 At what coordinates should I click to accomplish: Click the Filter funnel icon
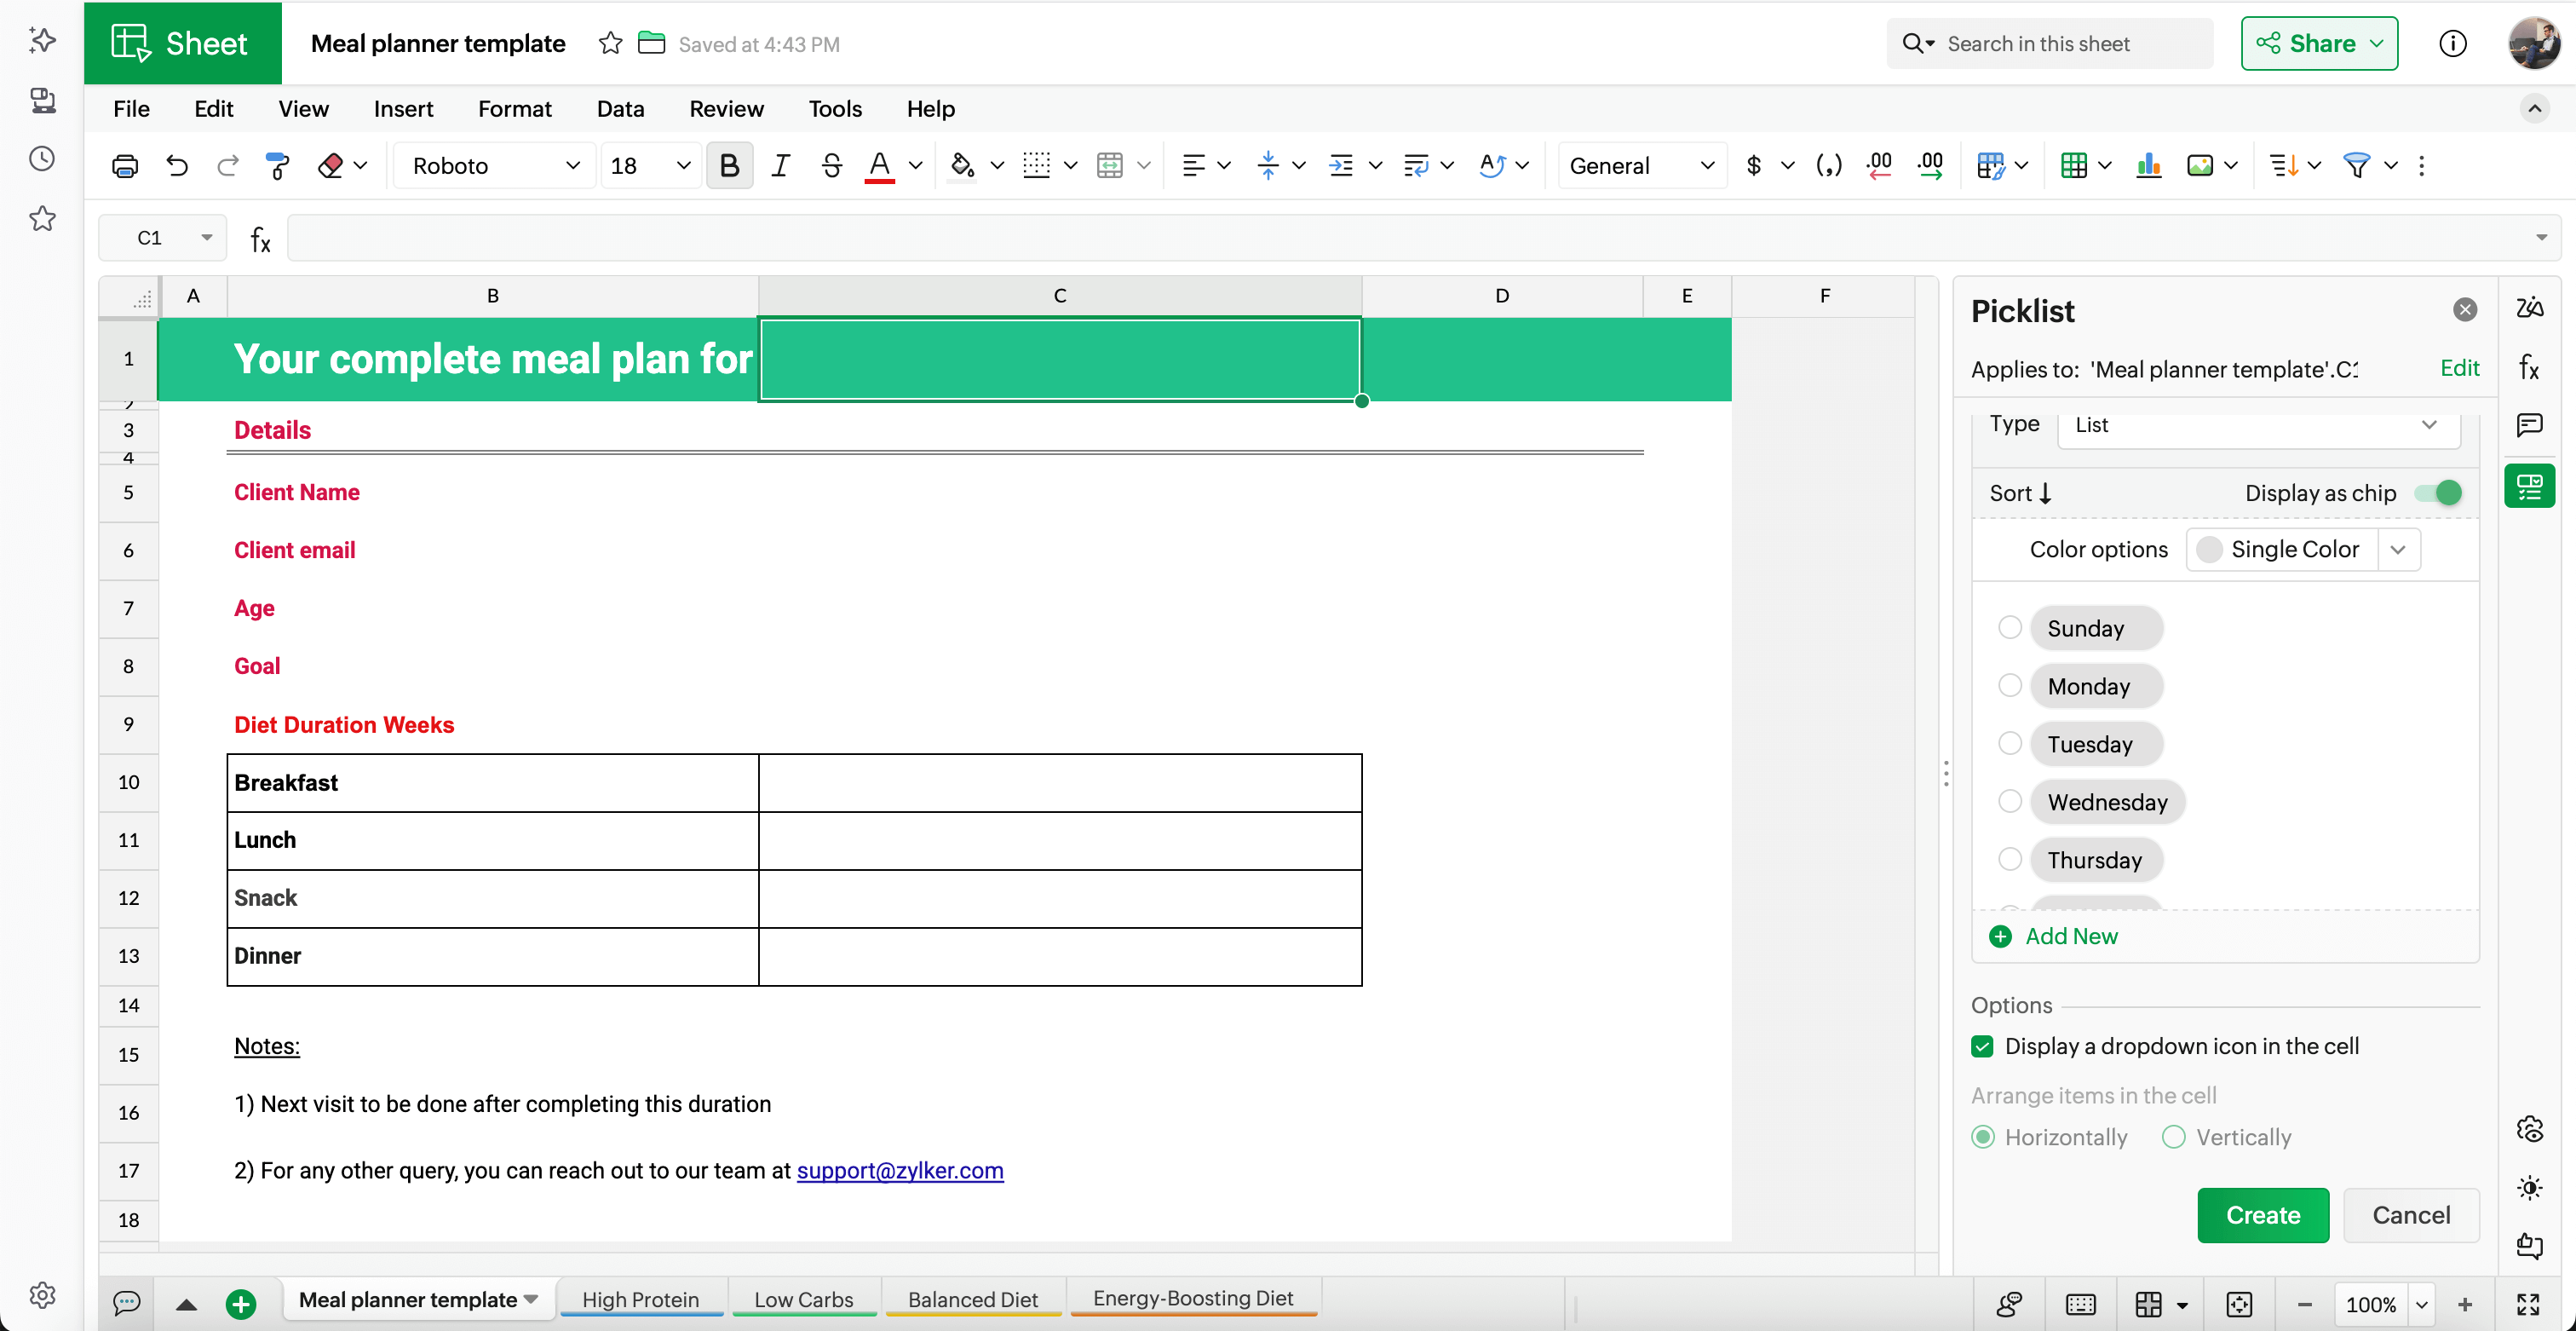click(x=2357, y=166)
